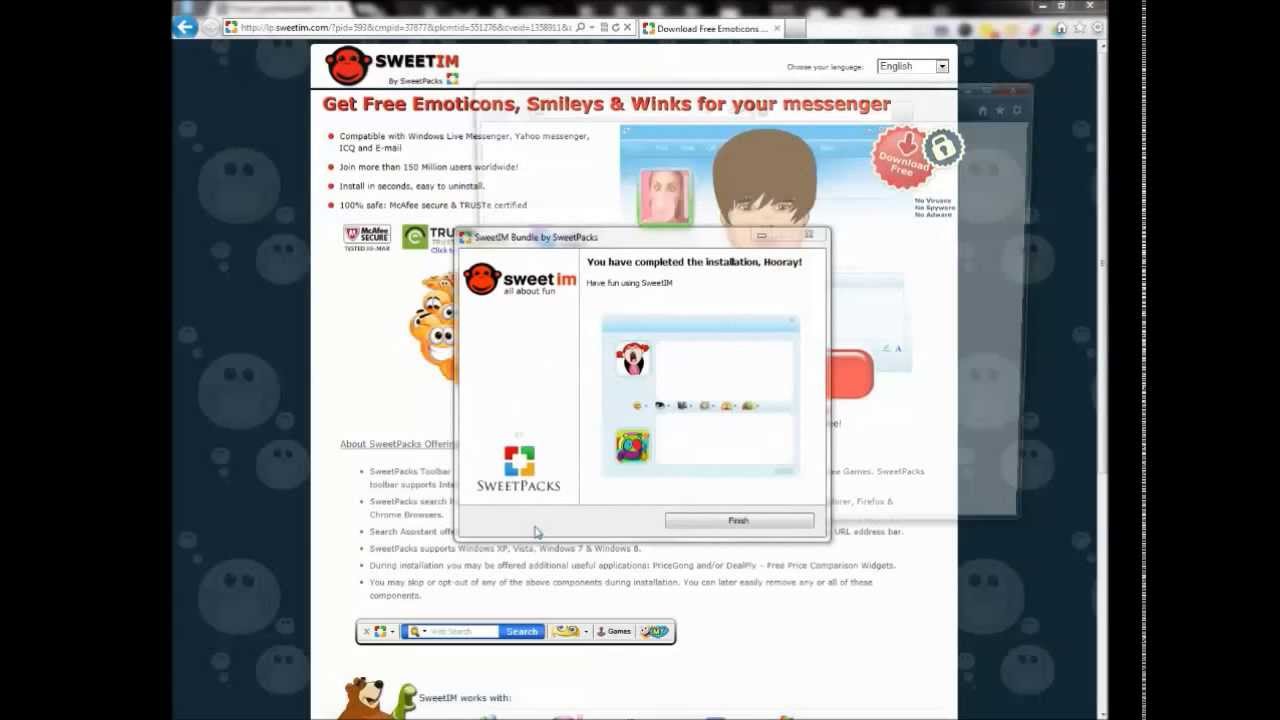Open the toolbar search magnifier dropdown
The image size is (1280, 720).
[x=416, y=632]
